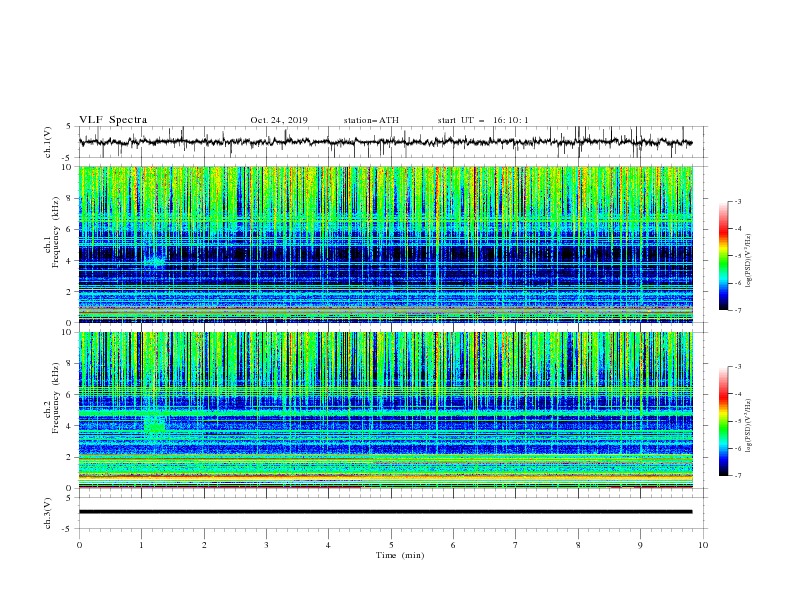Click the time axis tick label '8'

(x=578, y=545)
